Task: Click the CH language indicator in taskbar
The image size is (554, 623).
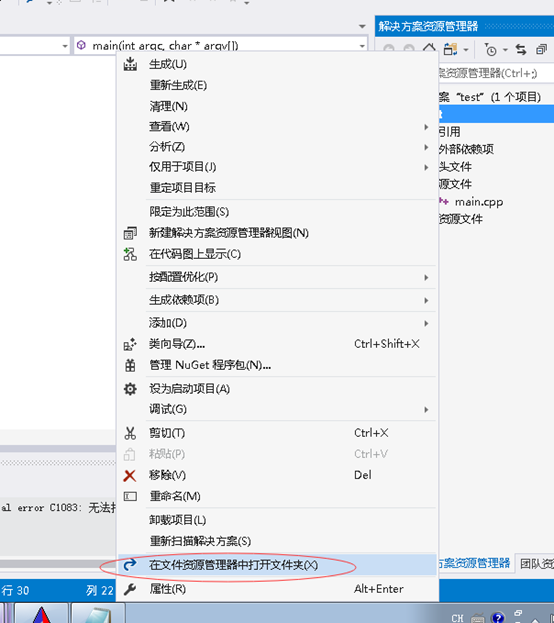Action: pyautogui.click(x=457, y=618)
